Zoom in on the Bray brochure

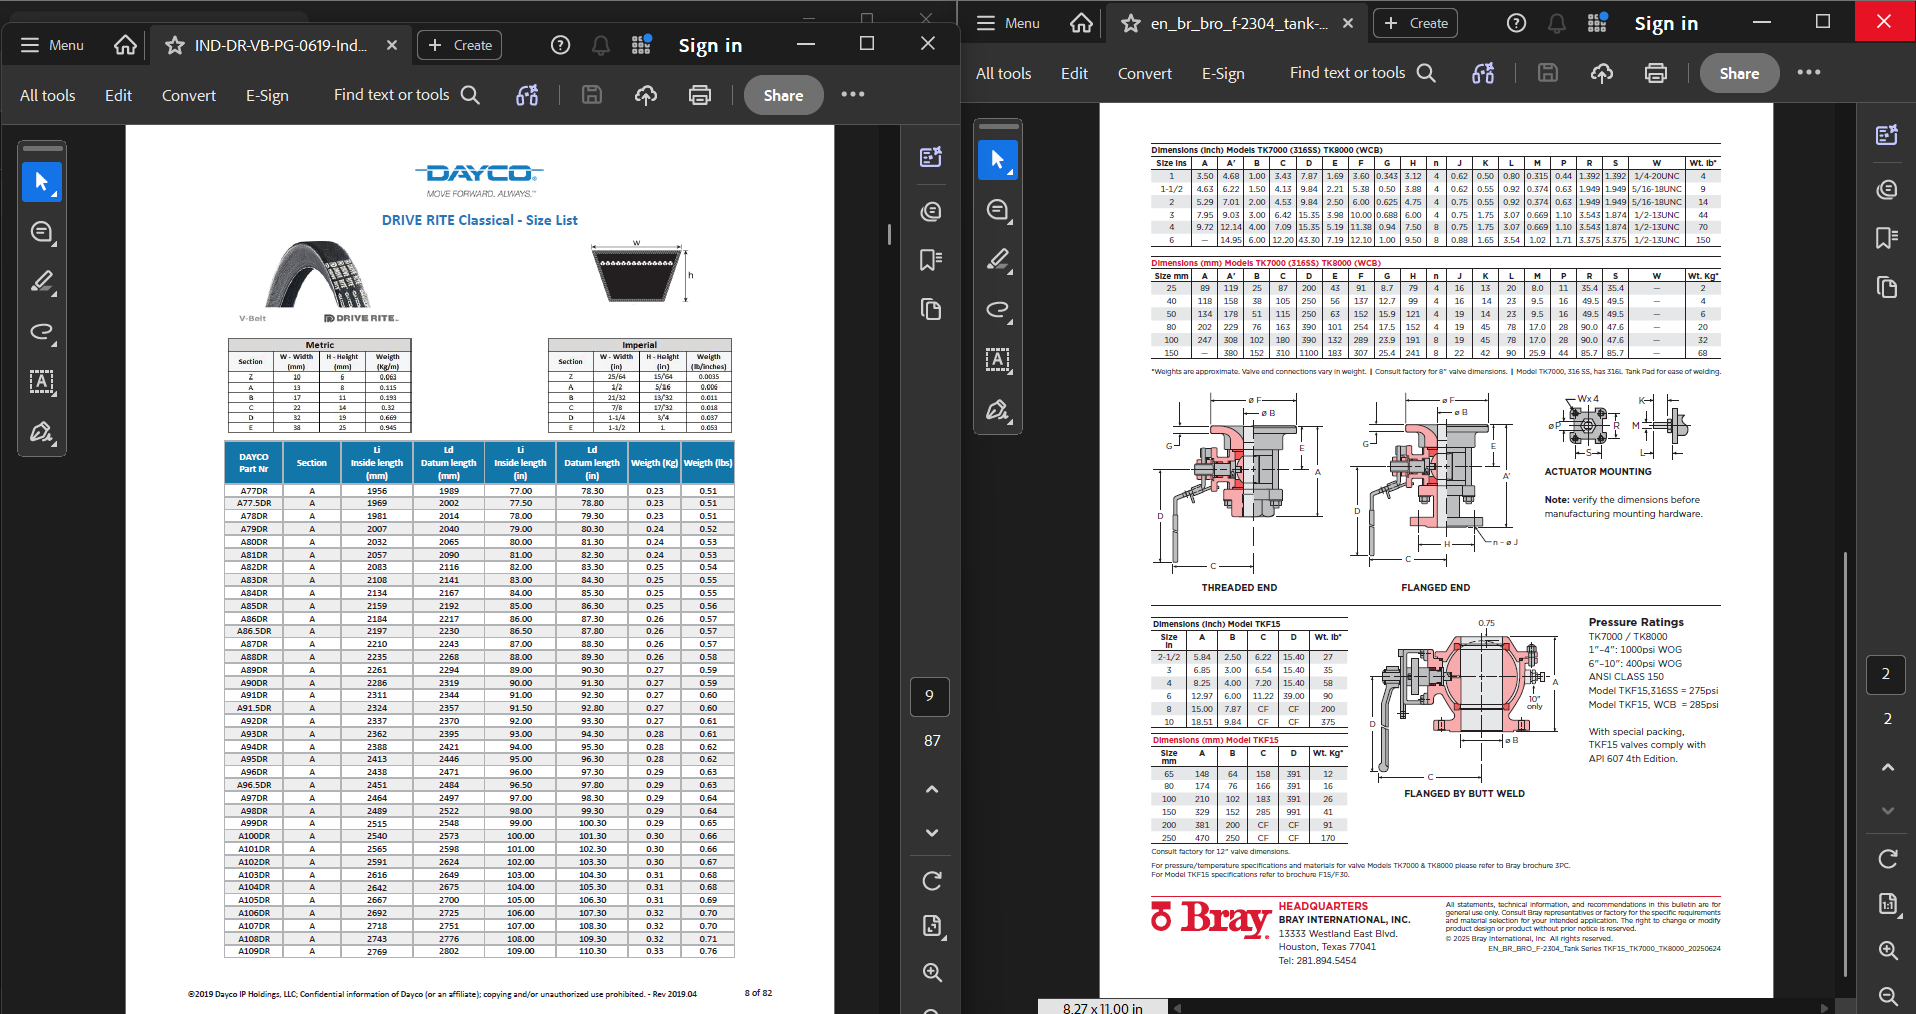1888,950
